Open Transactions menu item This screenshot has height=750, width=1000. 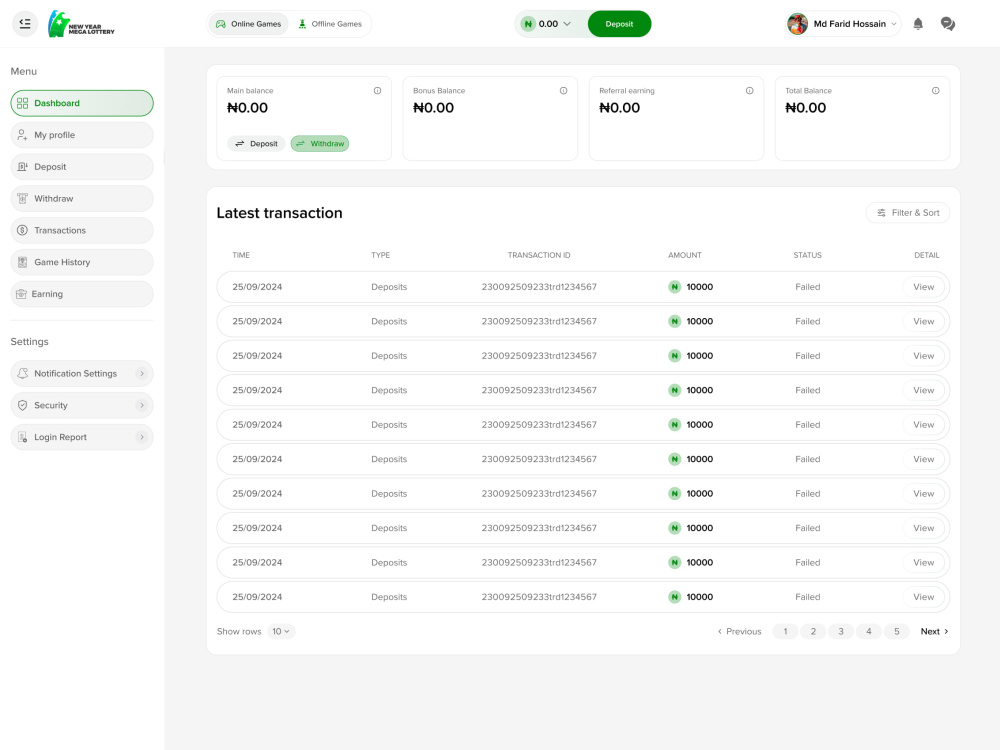tap(82, 230)
